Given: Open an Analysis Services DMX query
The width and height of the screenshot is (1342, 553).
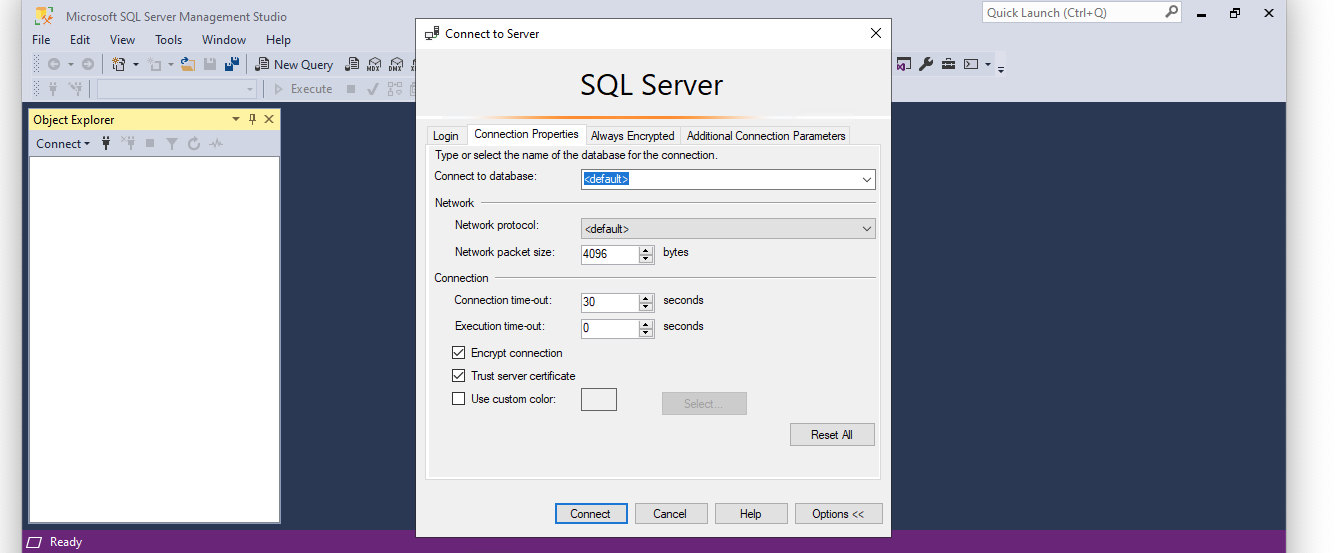Looking at the screenshot, I should [x=396, y=64].
